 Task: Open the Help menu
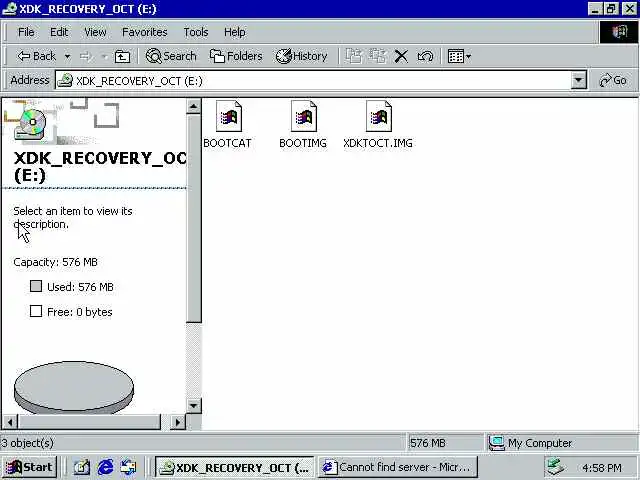(x=235, y=32)
